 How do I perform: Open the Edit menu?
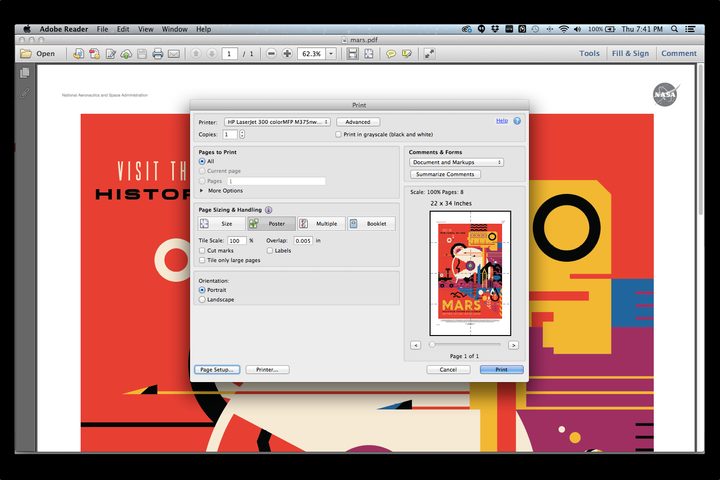pos(123,29)
